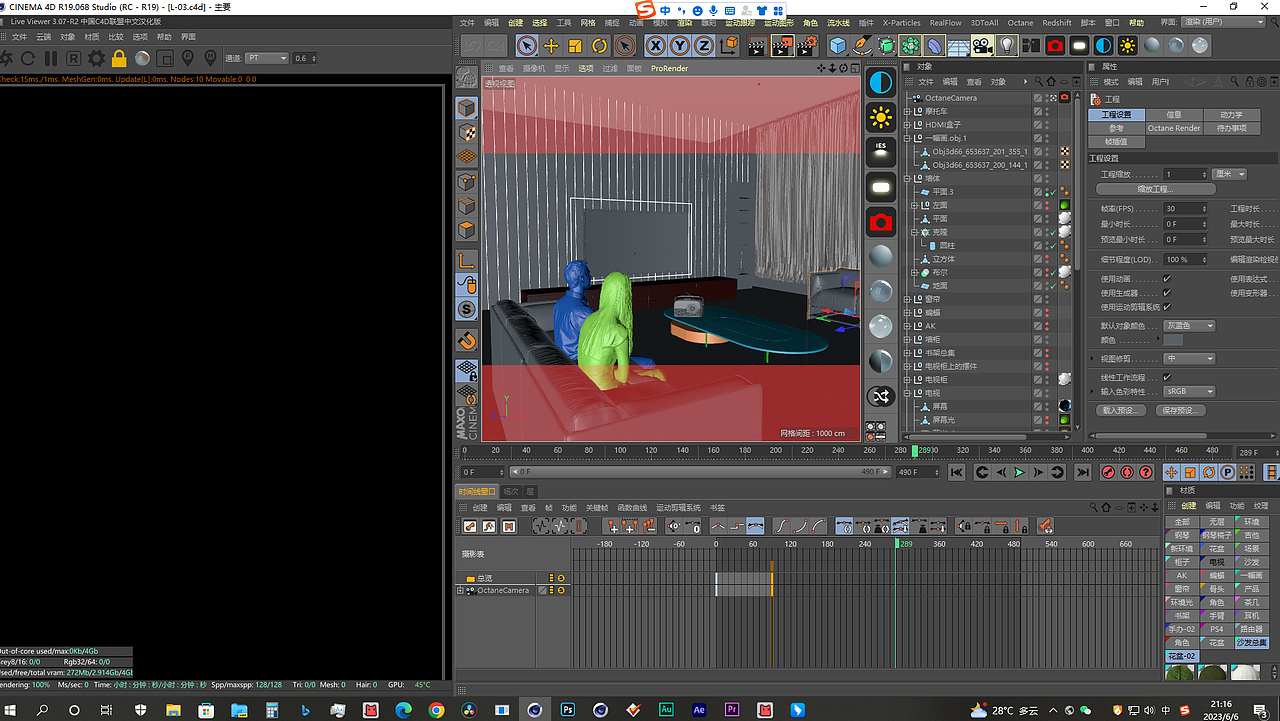Open the 视图修剪 dropdown
Viewport: 1280px width, 721px height.
pos(1190,358)
